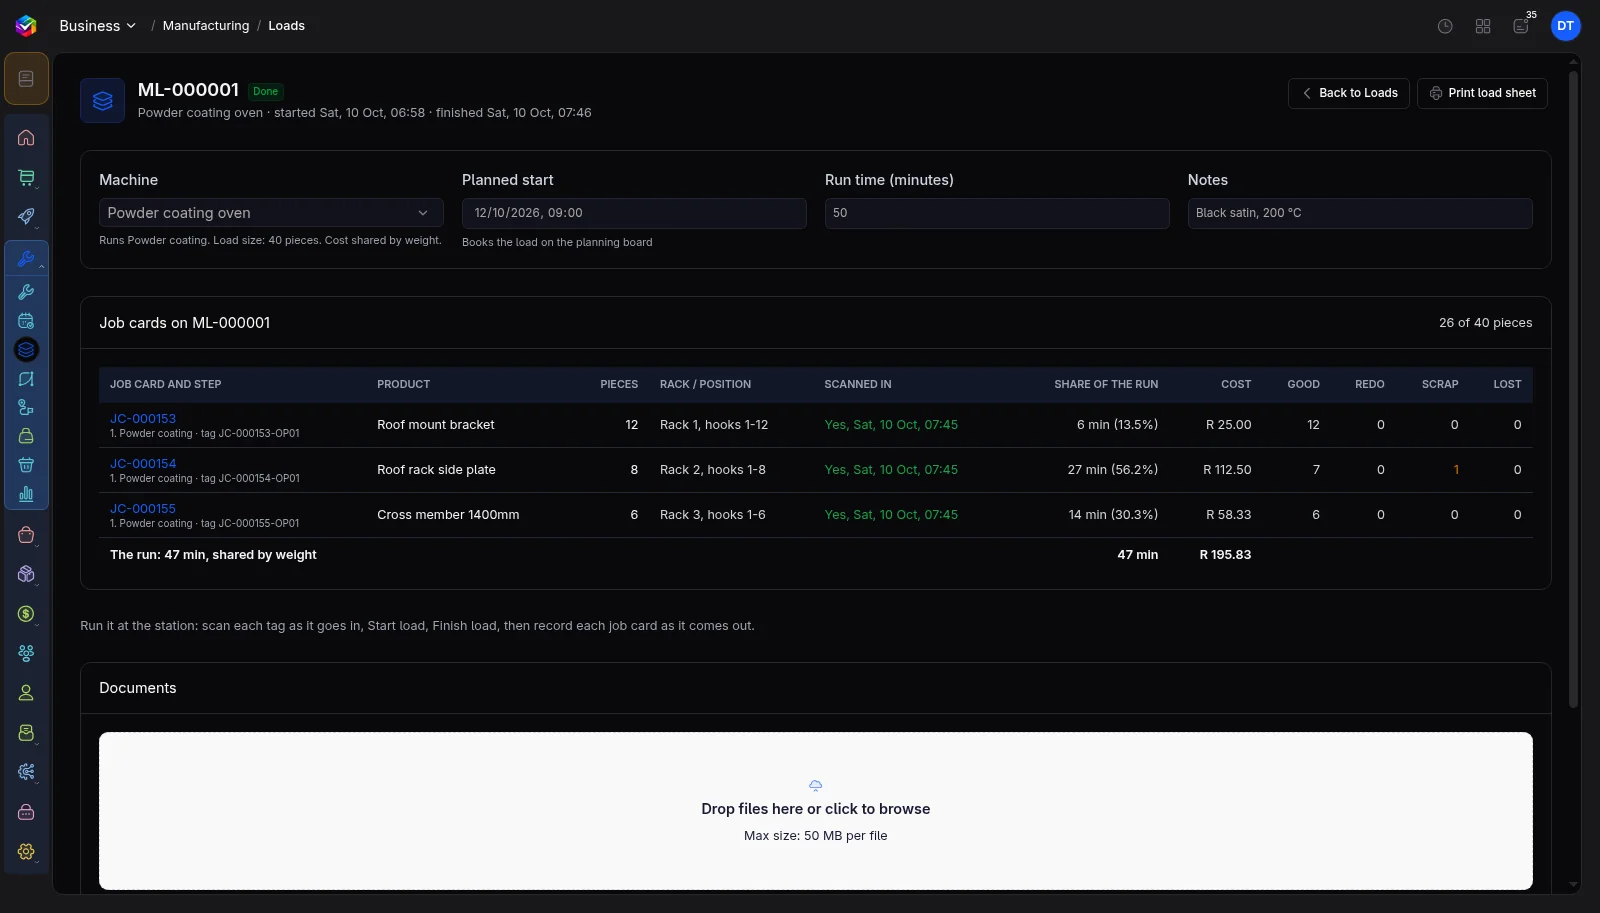Click Print load sheet button
1600x913 pixels.
(1482, 93)
